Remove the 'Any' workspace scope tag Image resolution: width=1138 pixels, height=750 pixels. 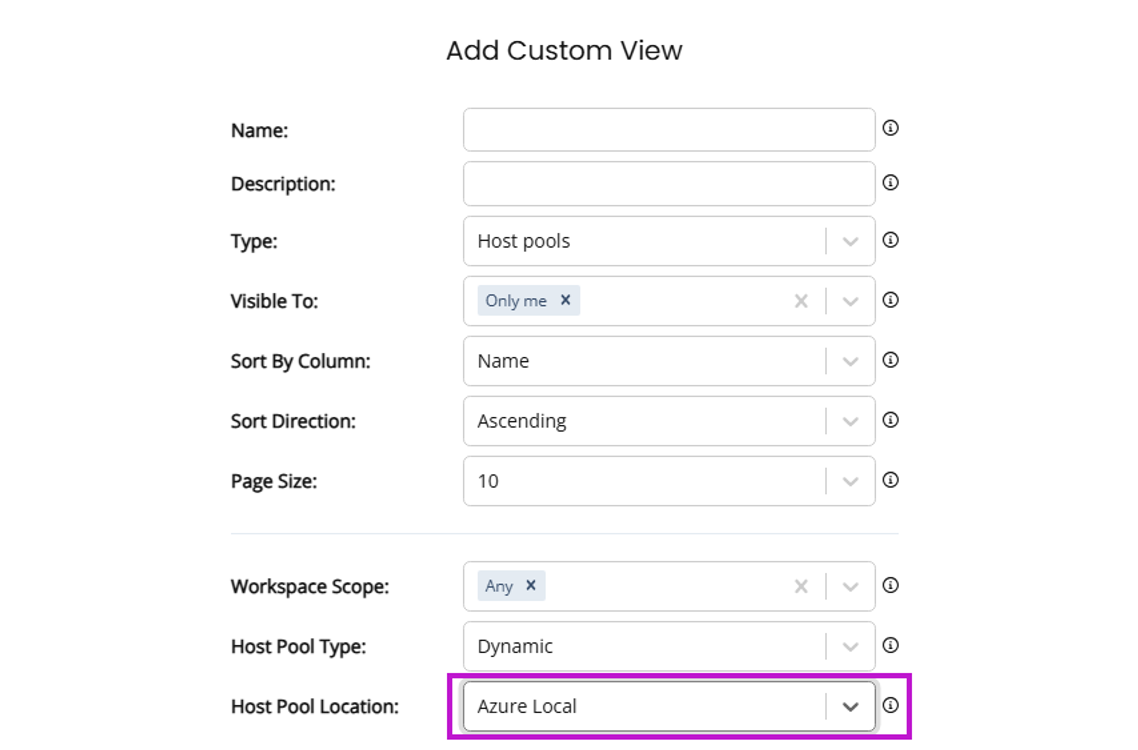[x=531, y=586]
